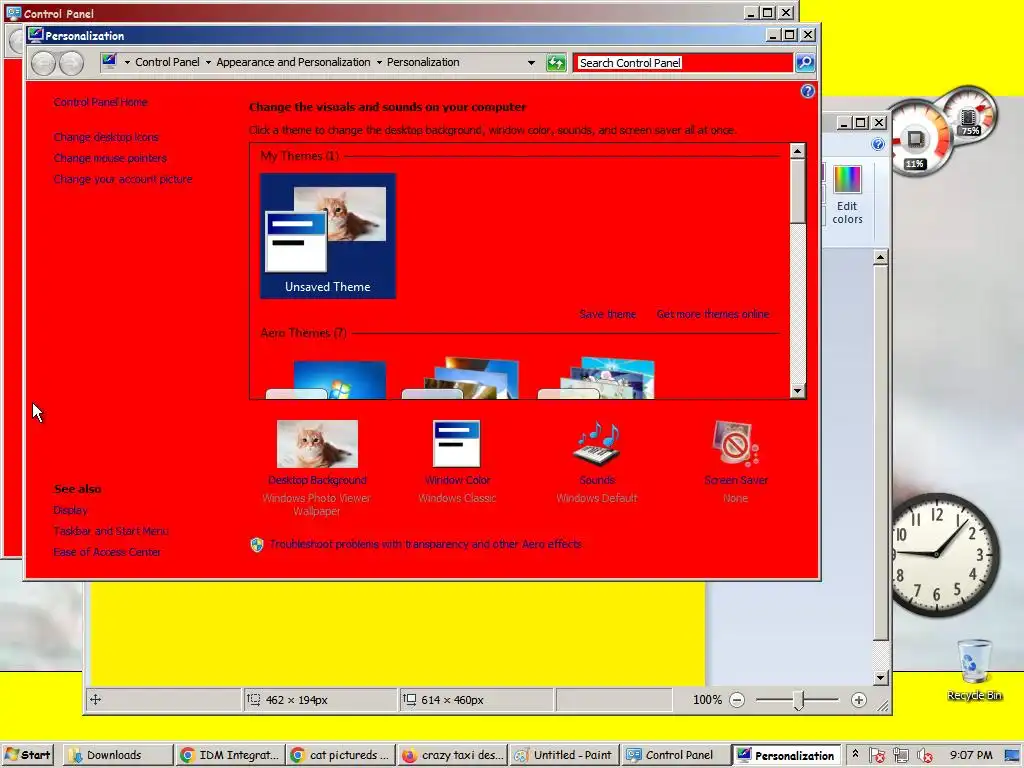Open the Start menu
The image size is (1024, 768).
coord(27,755)
